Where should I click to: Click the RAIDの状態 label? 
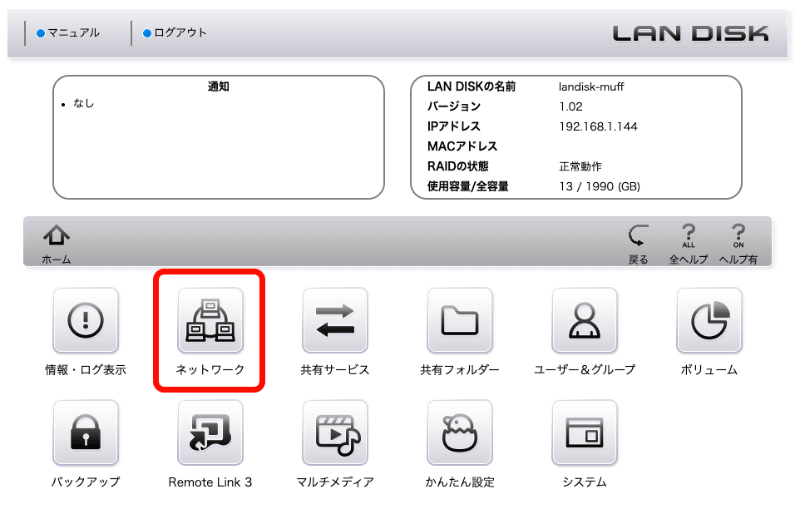tap(458, 166)
